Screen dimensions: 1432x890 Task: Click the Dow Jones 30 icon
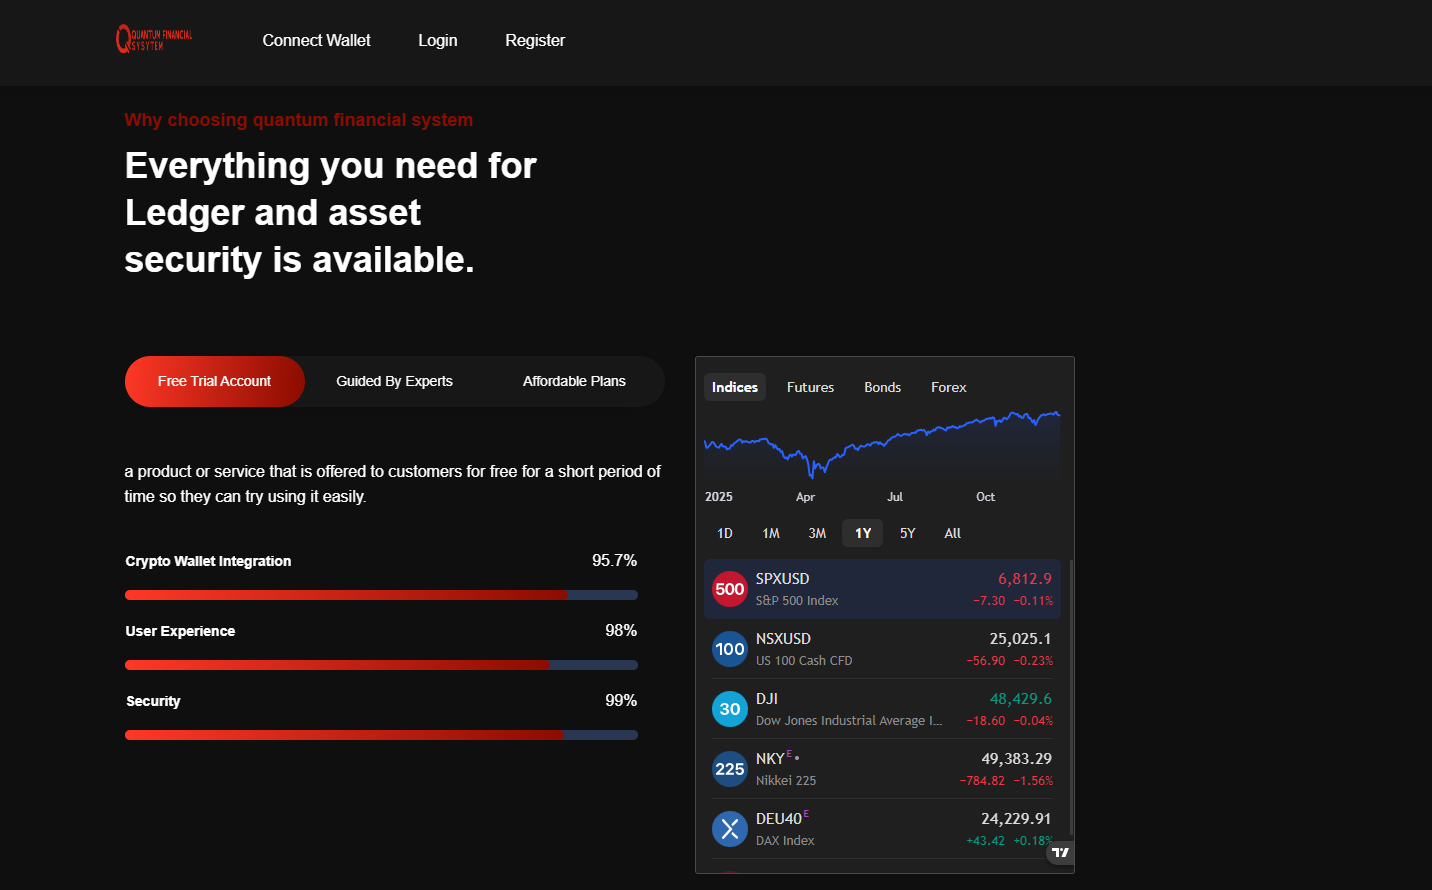coord(730,709)
